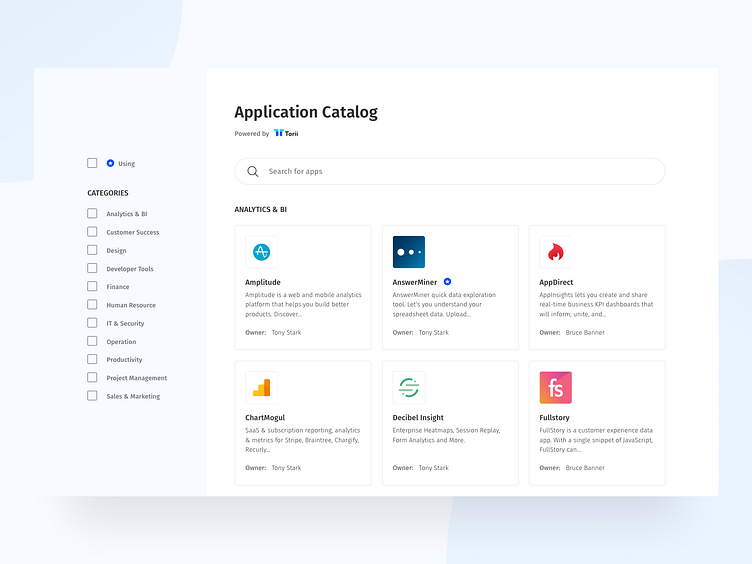Click Amplitude's owner Tony Stark
752x564 pixels.
(x=286, y=332)
